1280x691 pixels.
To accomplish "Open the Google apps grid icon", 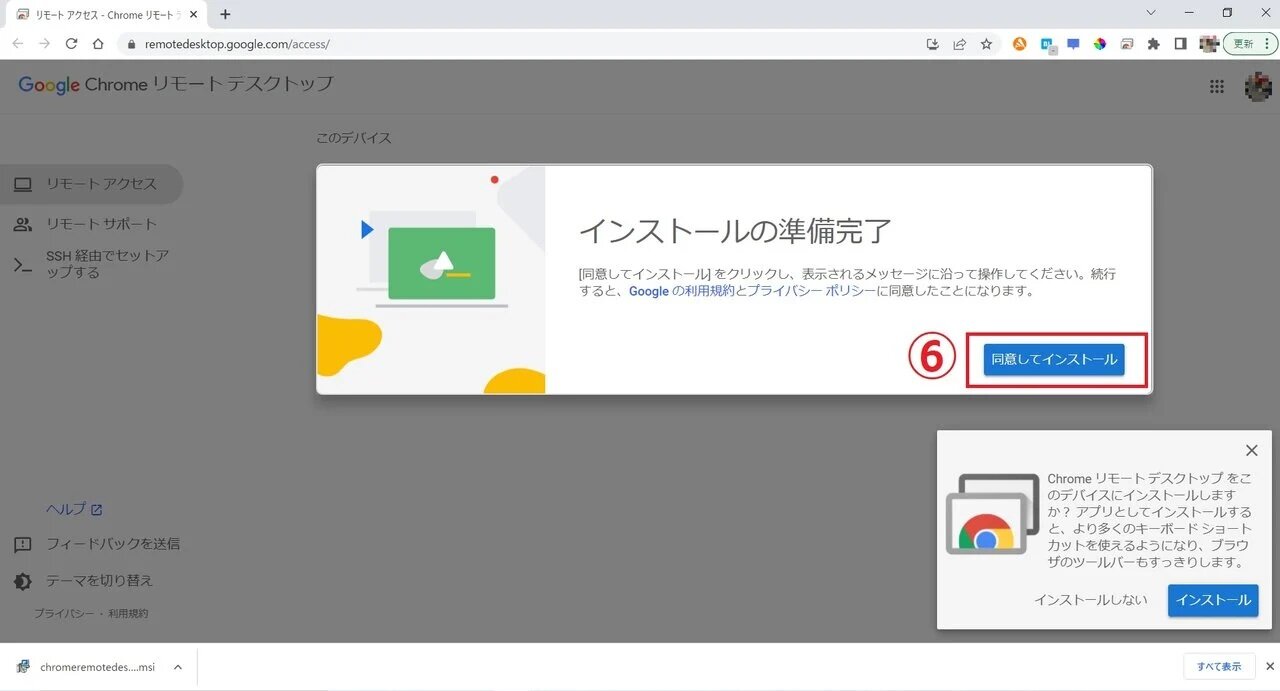I will (x=1217, y=86).
